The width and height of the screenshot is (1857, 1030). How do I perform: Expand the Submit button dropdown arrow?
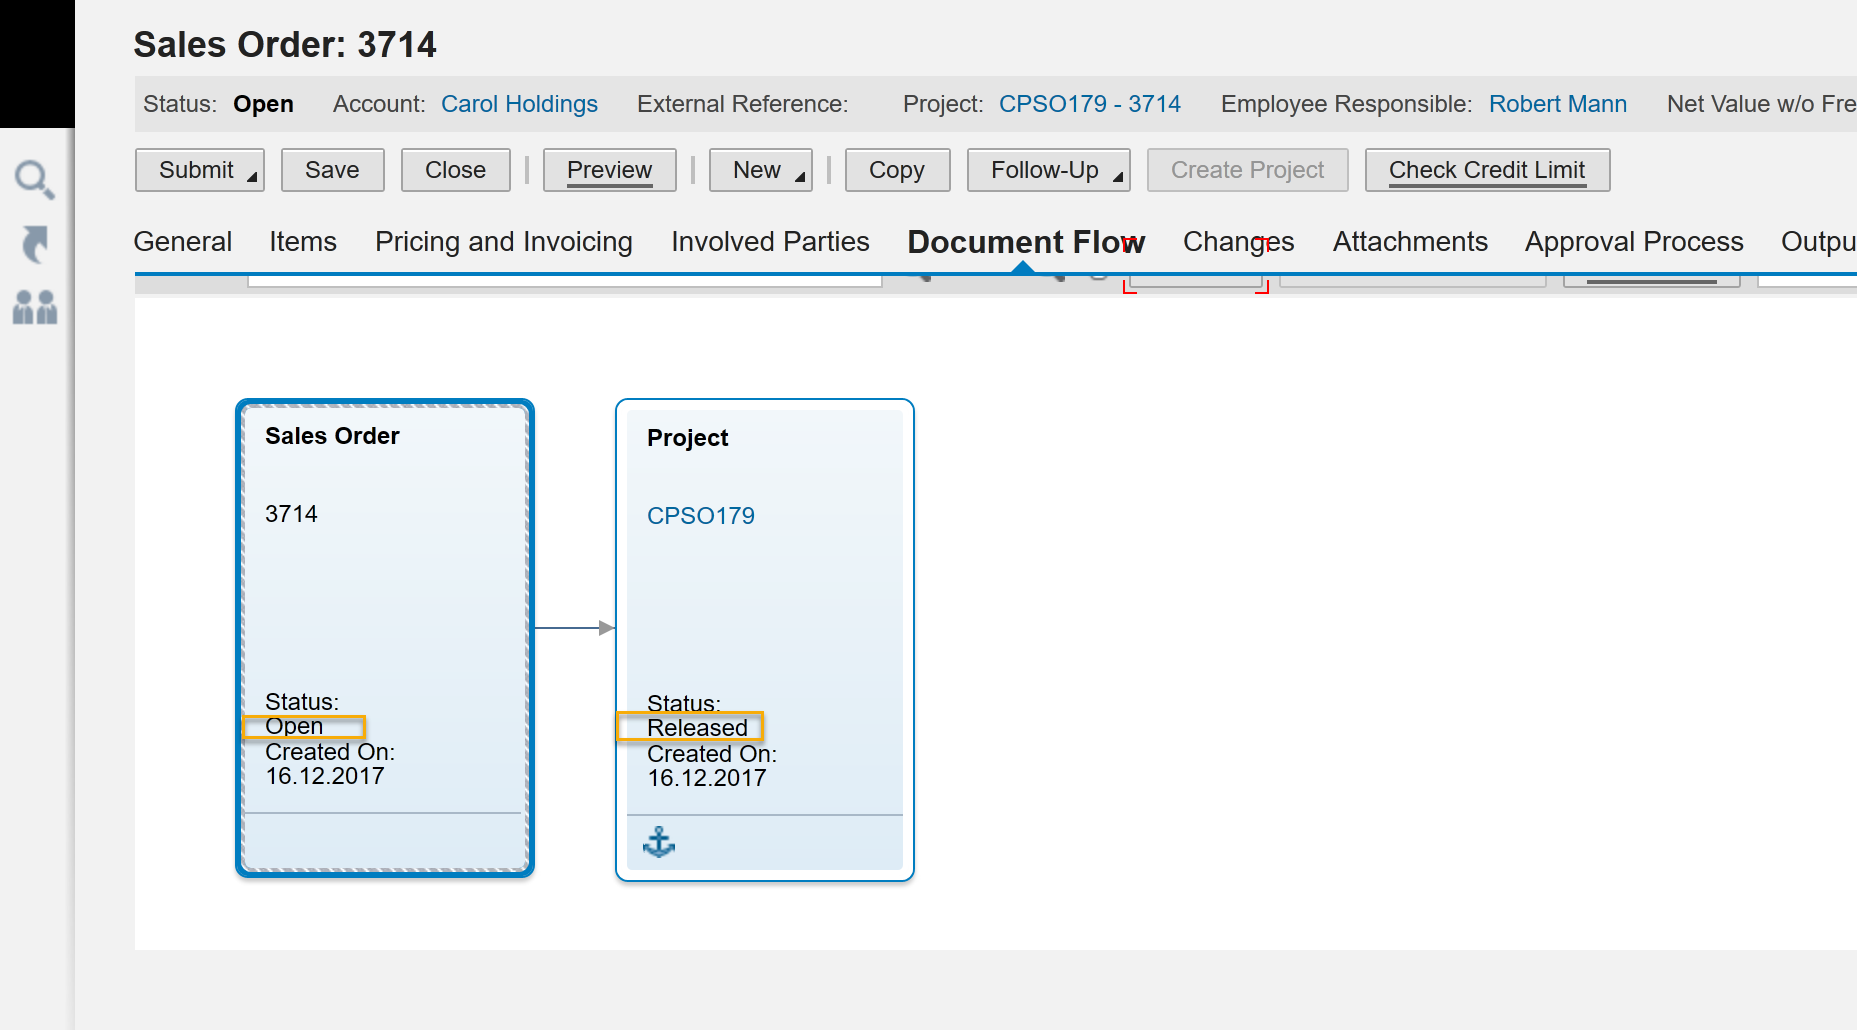point(252,177)
